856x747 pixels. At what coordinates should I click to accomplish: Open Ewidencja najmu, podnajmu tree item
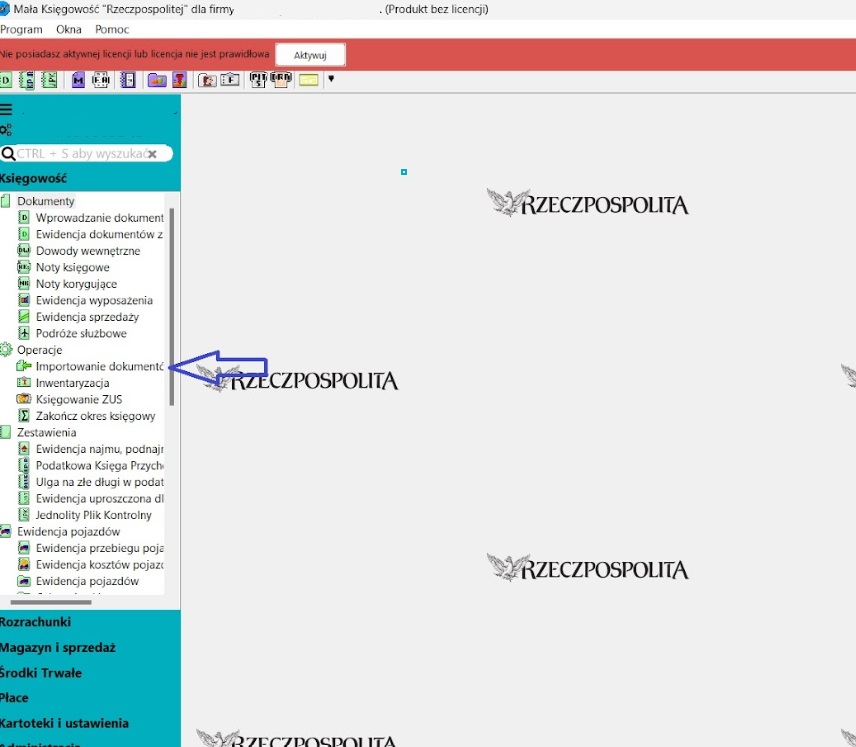pos(99,449)
